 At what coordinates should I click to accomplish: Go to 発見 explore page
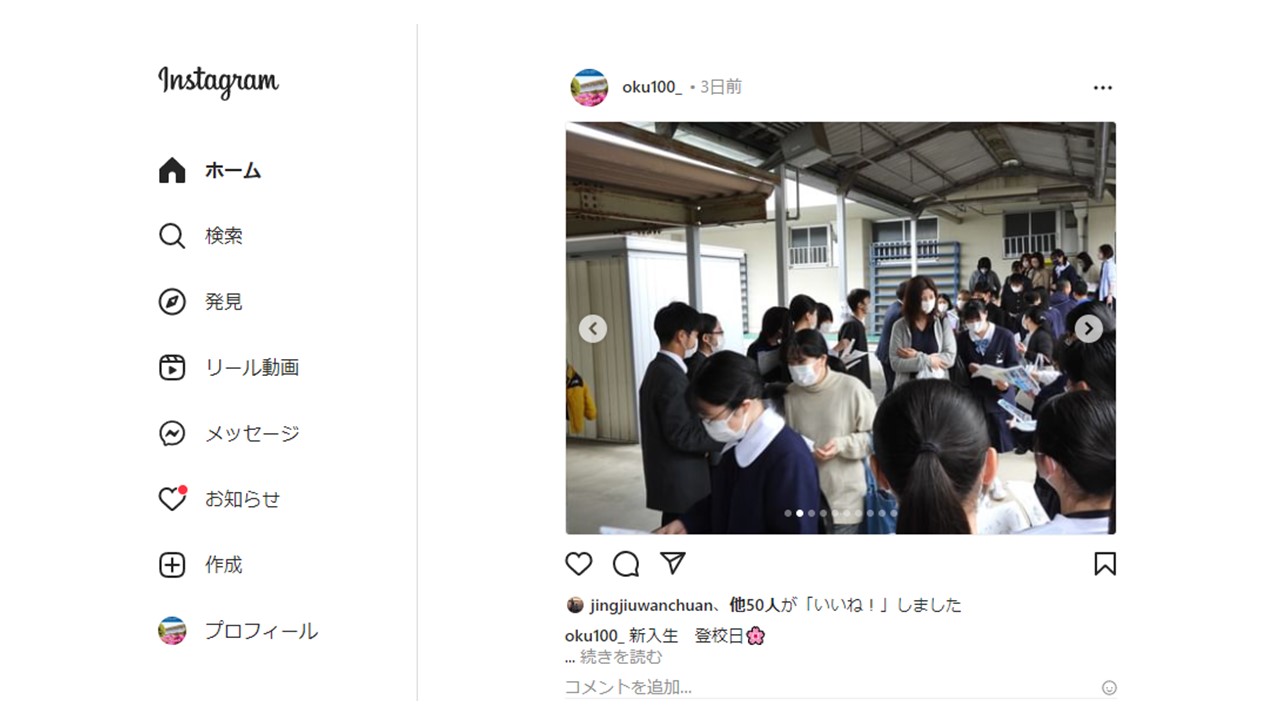(201, 302)
